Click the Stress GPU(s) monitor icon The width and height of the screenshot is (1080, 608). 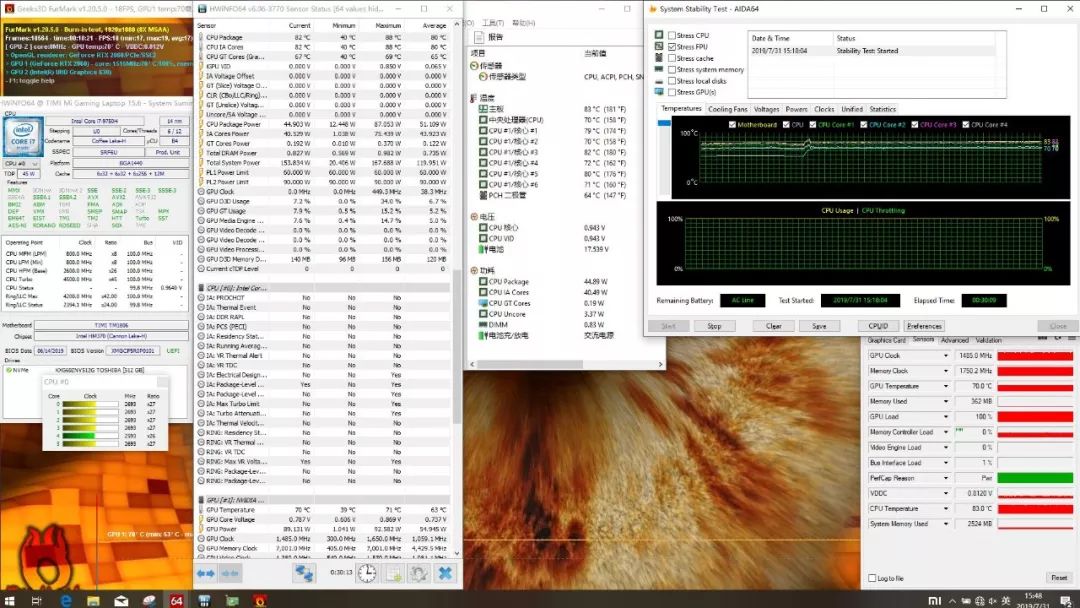(x=659, y=92)
